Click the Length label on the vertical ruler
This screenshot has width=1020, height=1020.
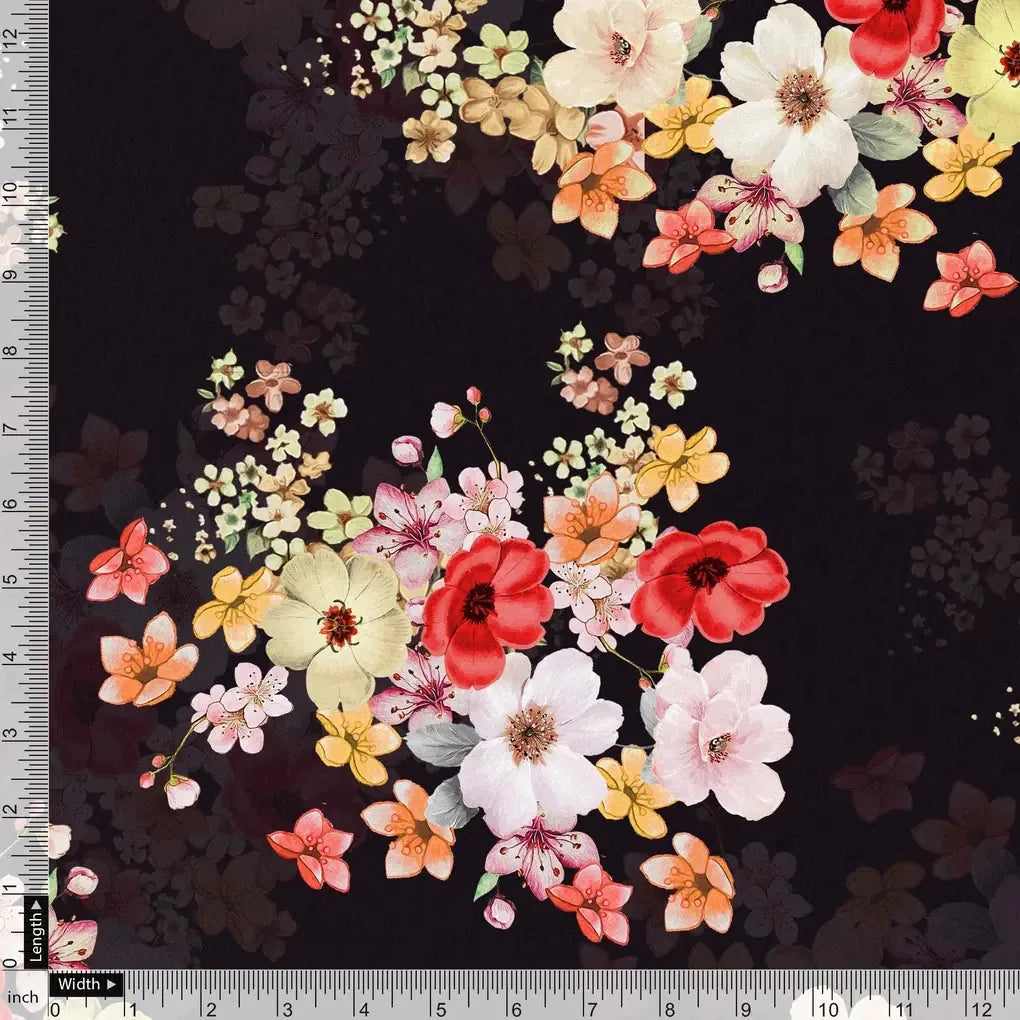[x=35, y=937]
